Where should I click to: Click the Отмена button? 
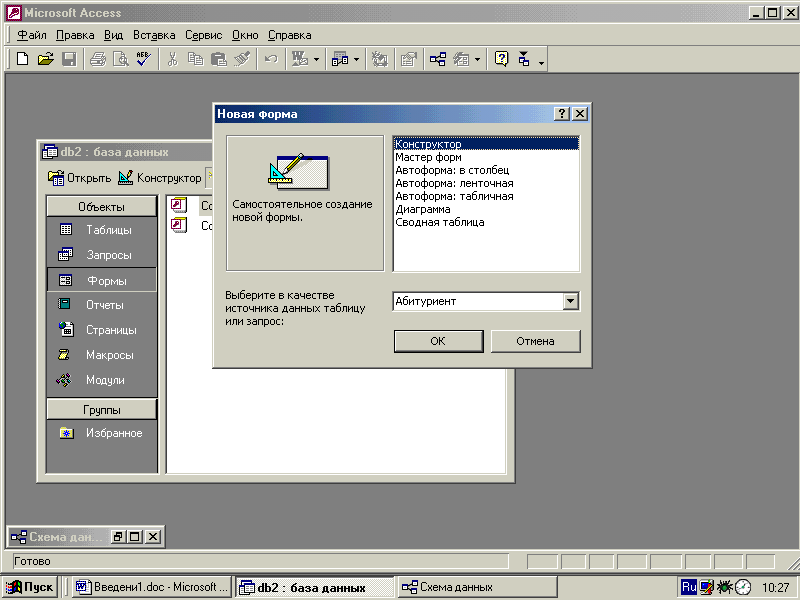click(535, 341)
